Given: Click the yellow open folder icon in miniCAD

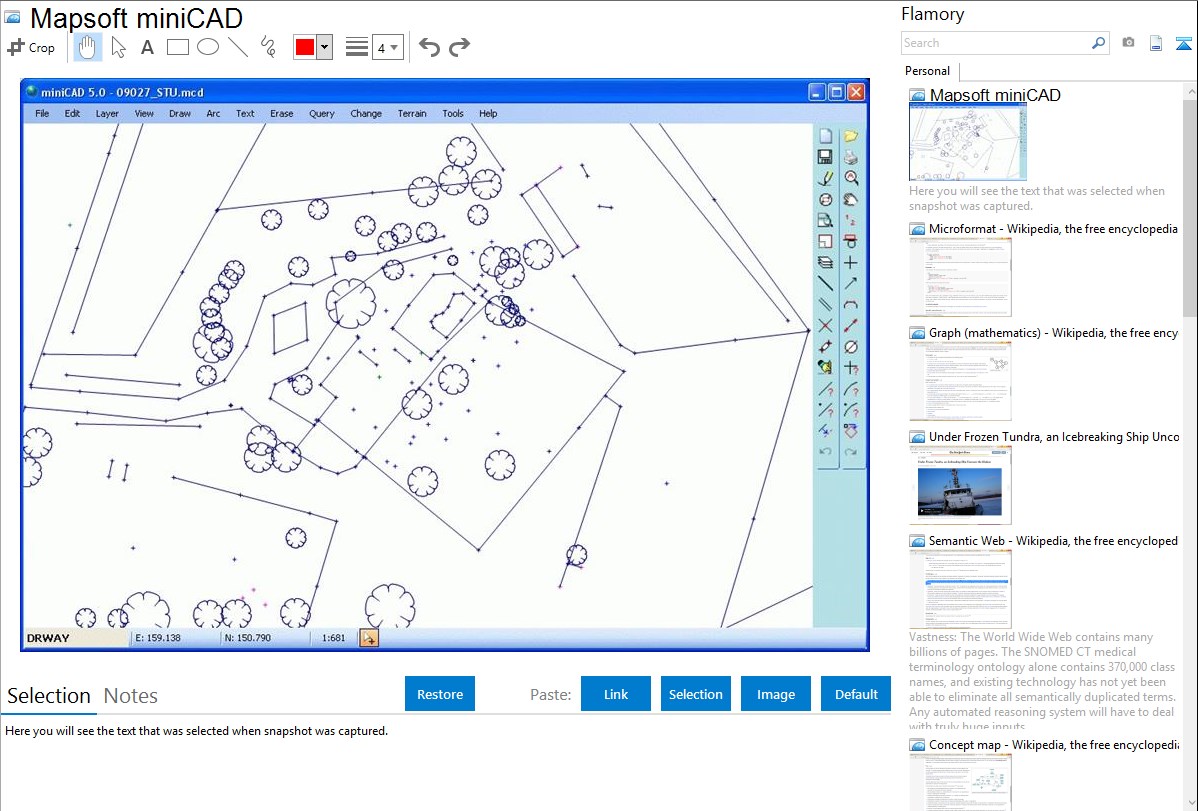Looking at the screenshot, I should pos(850,136).
